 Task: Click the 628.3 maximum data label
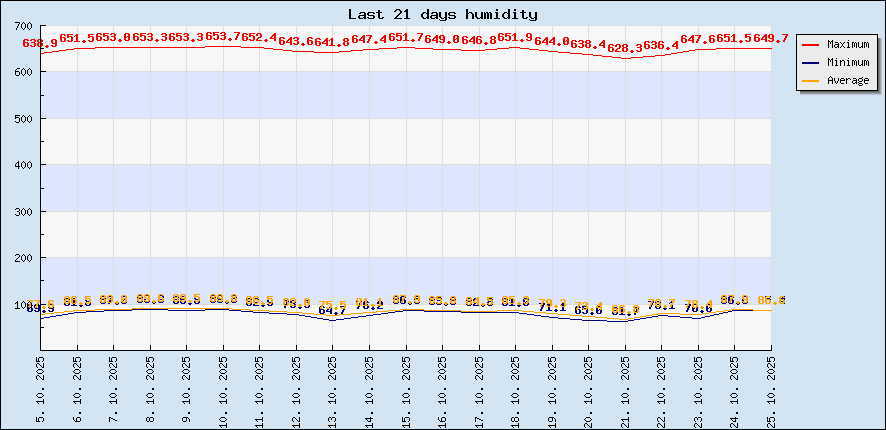625,48
